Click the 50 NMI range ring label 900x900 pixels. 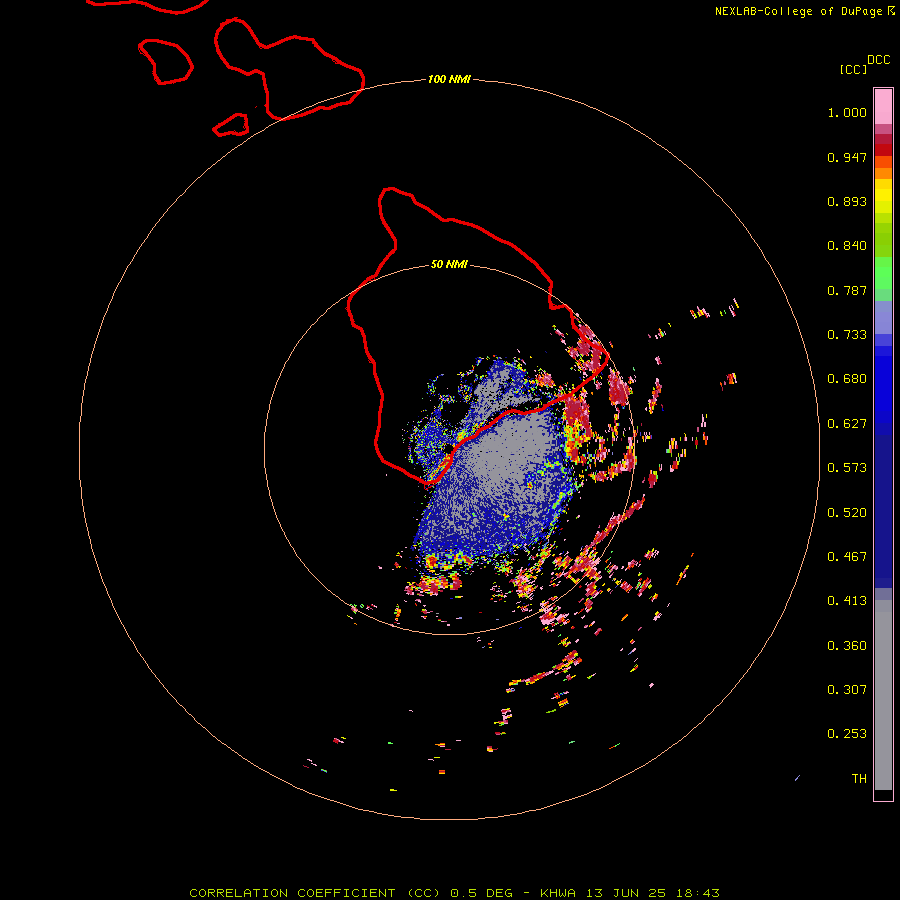tap(449, 264)
